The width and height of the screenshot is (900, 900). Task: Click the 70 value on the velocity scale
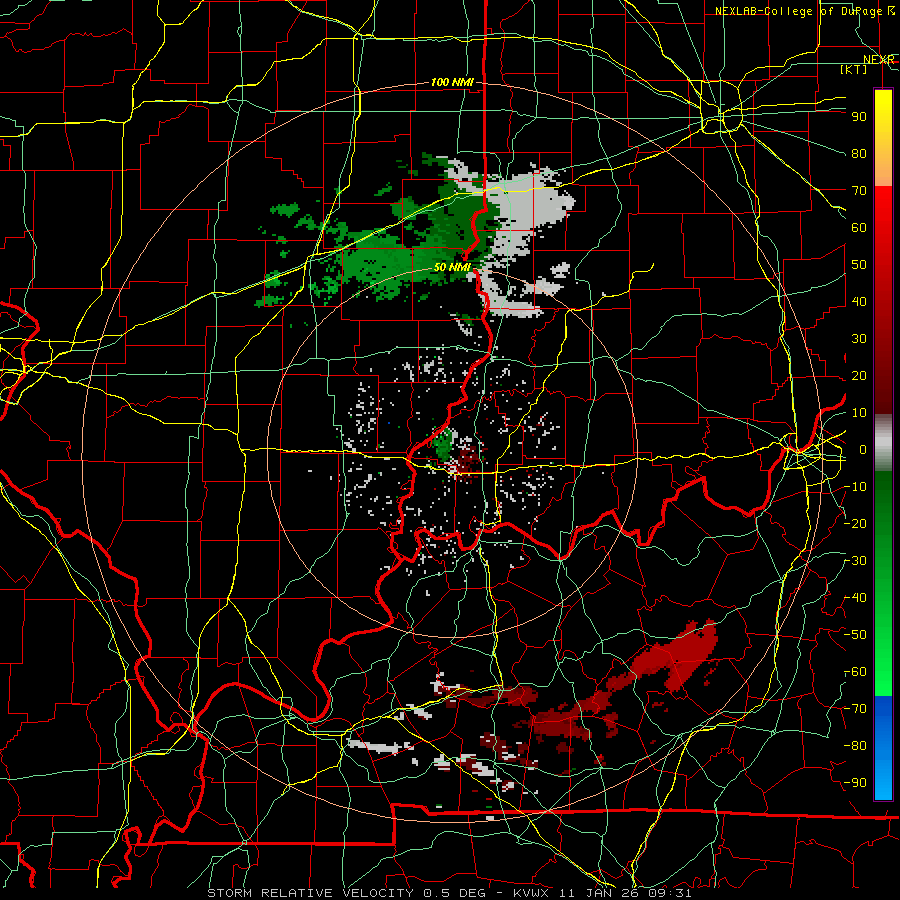click(859, 191)
